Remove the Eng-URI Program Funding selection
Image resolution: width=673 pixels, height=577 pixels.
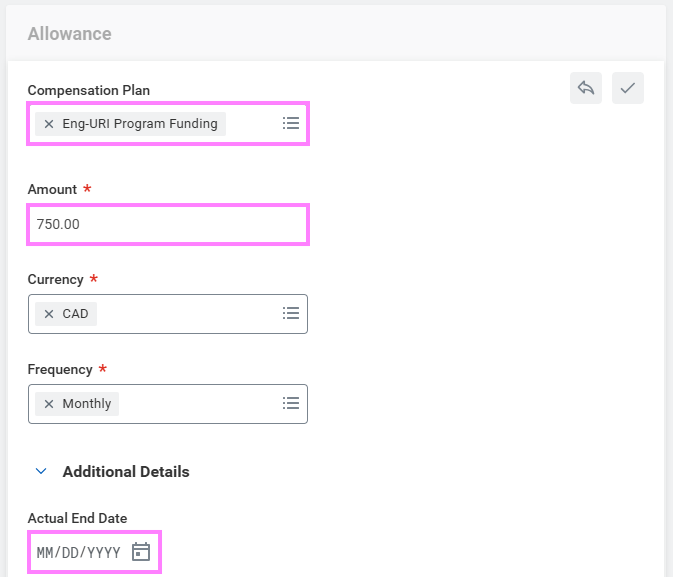49,124
